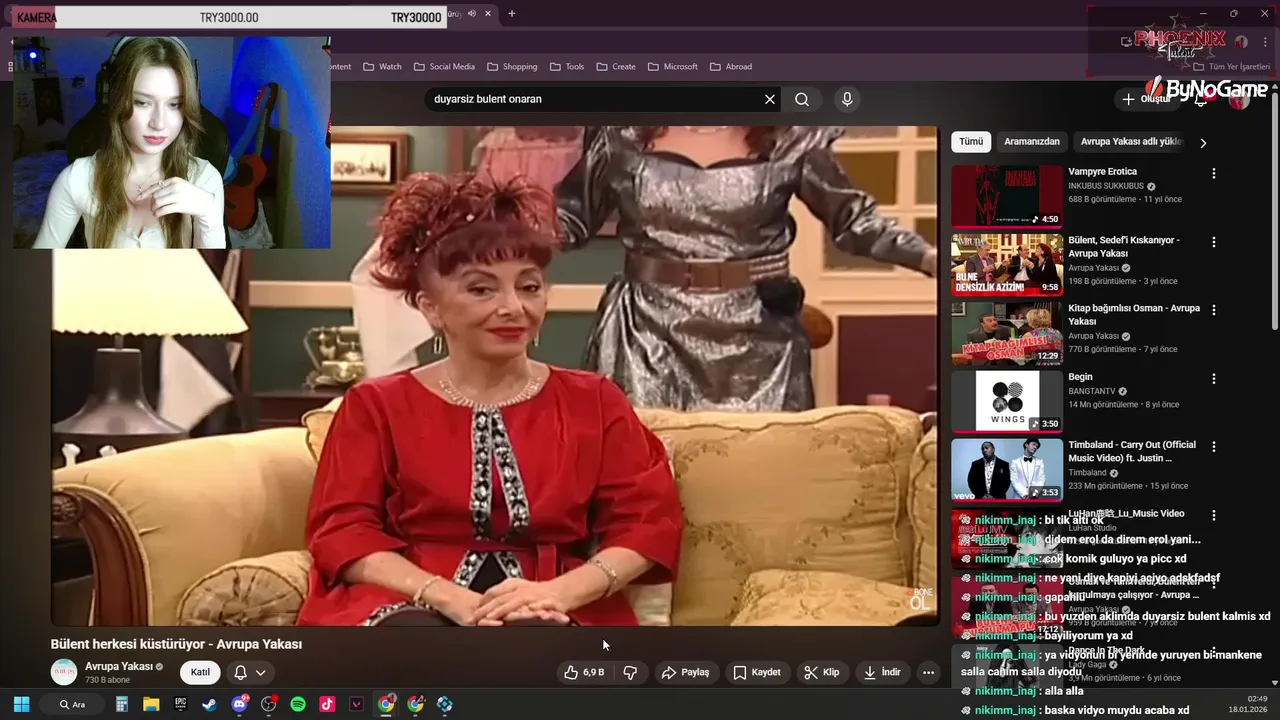
Task: Open more actions ellipsis under video
Action: [928, 672]
